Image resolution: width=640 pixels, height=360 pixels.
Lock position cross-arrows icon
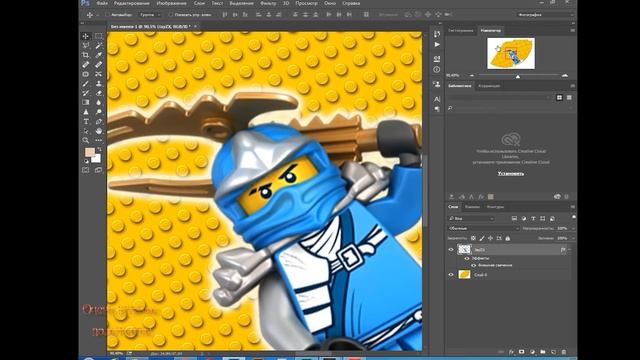pos(490,238)
